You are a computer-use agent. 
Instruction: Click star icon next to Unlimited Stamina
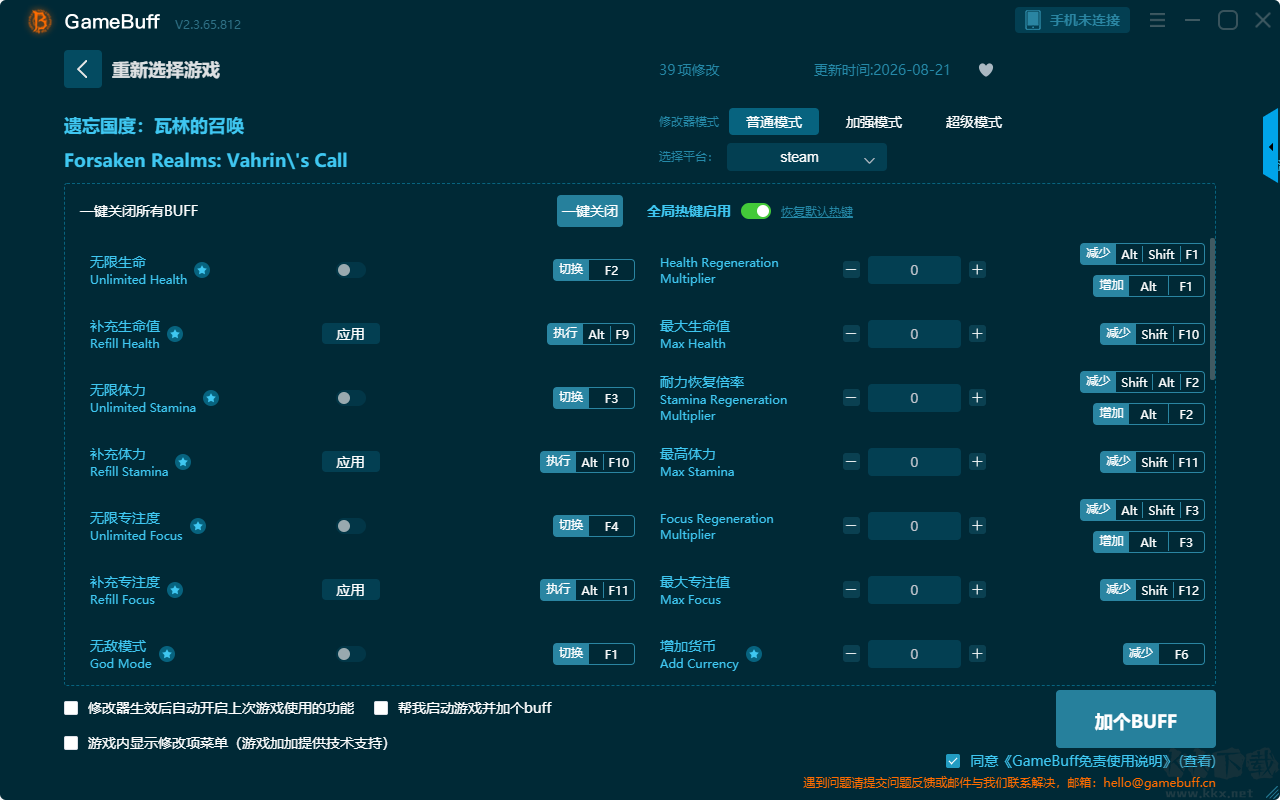point(211,398)
